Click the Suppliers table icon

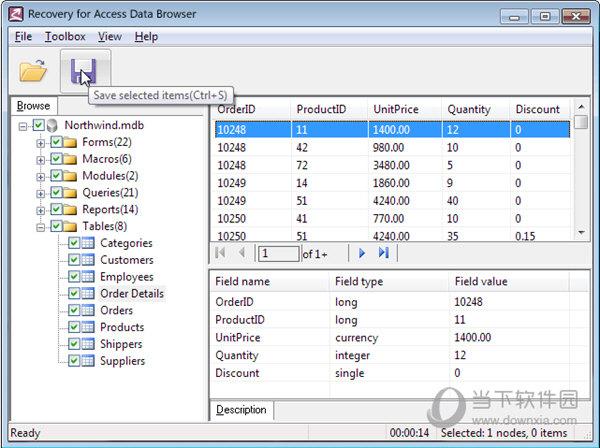pos(88,361)
